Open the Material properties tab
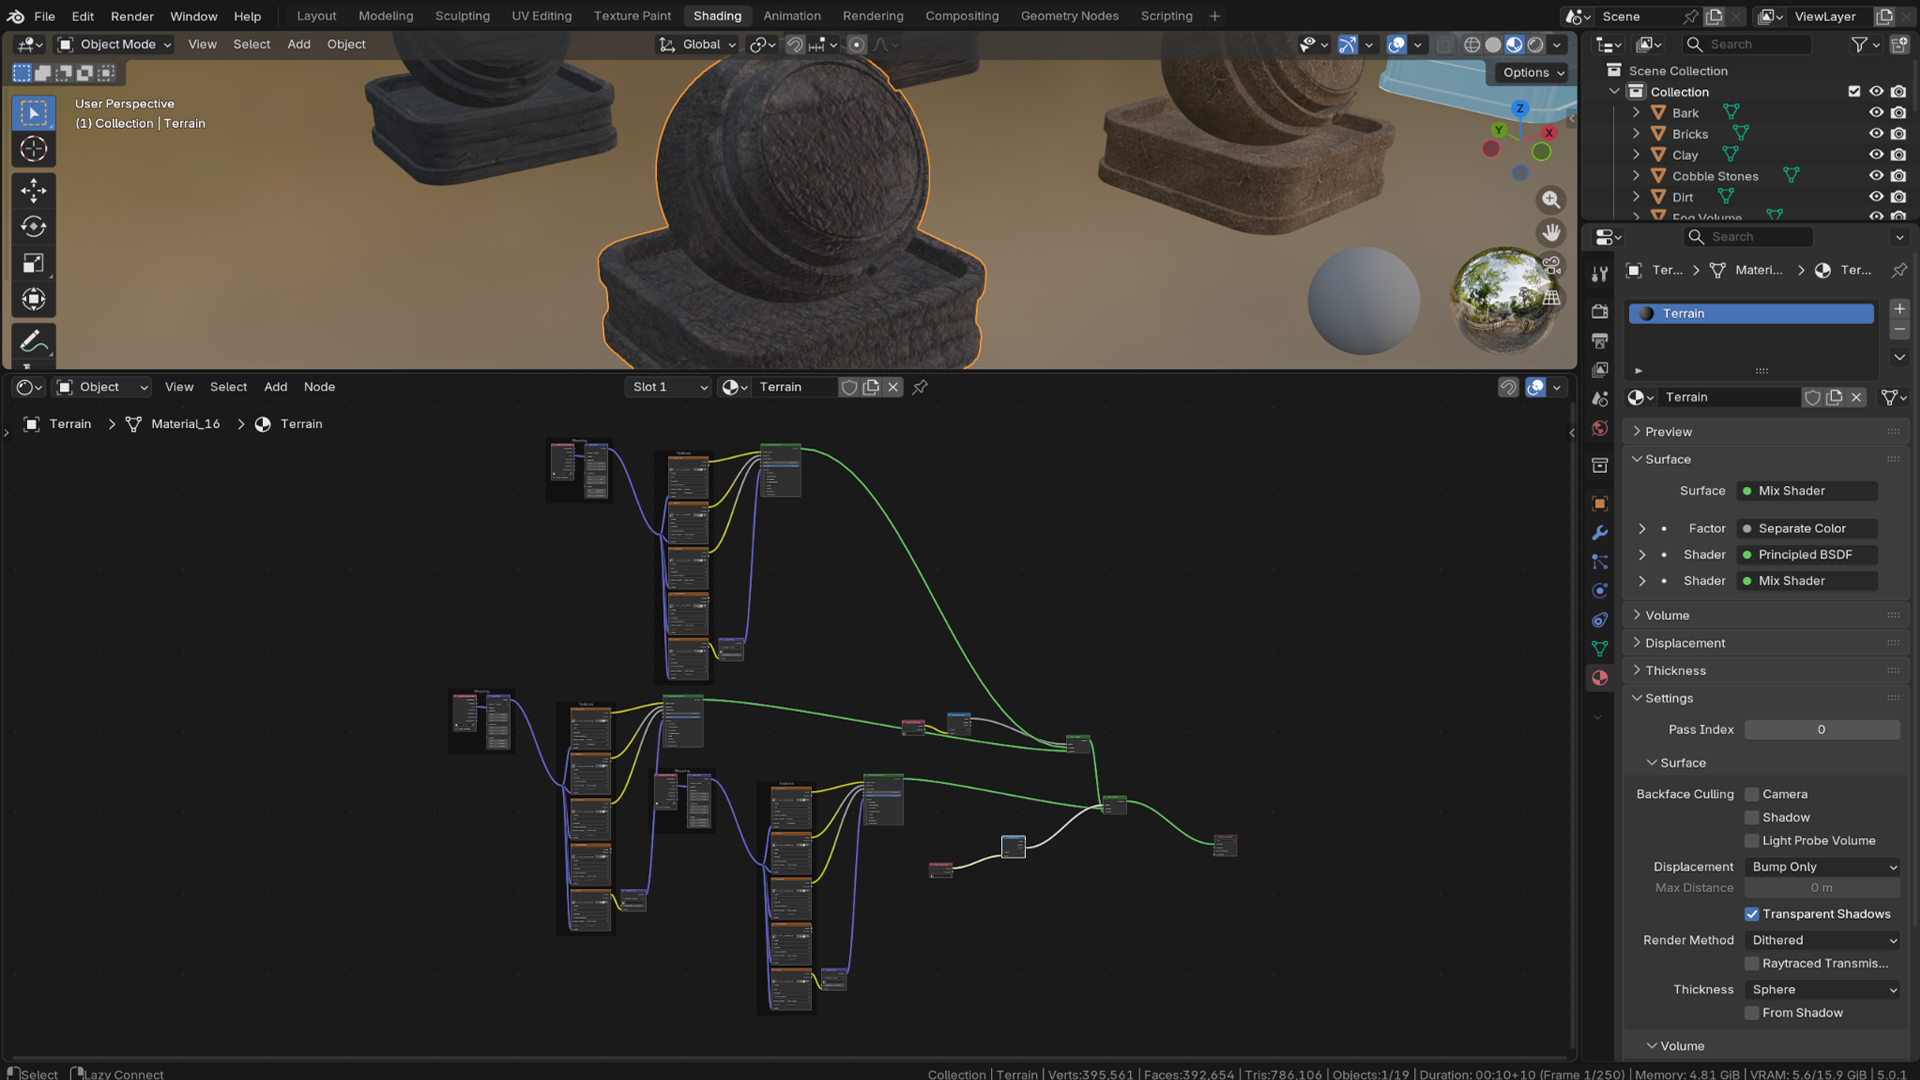 (x=1600, y=678)
